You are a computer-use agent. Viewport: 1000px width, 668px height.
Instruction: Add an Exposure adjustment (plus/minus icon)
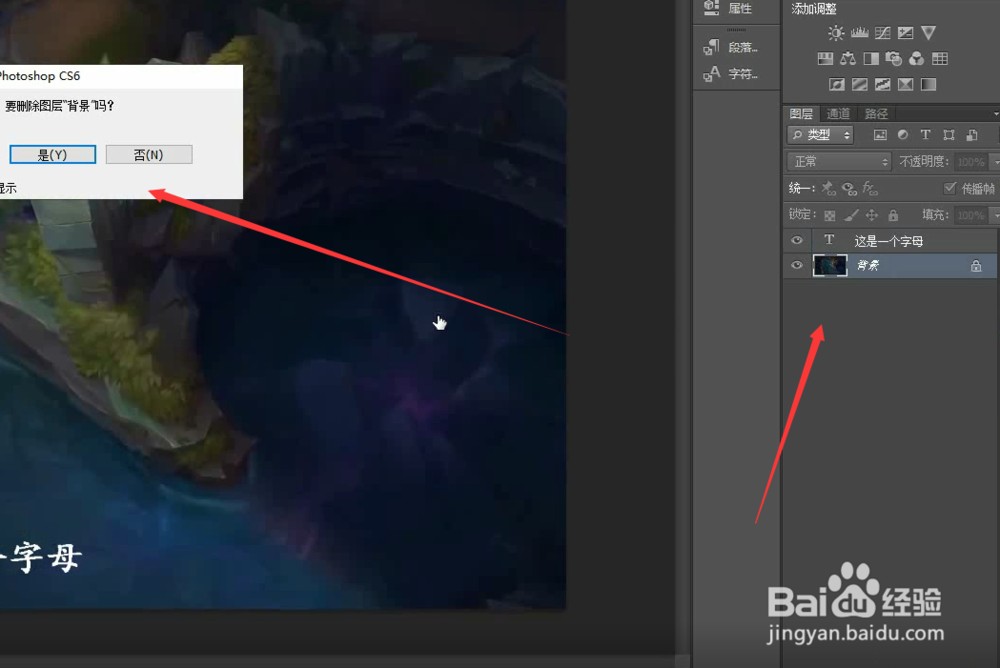point(906,33)
